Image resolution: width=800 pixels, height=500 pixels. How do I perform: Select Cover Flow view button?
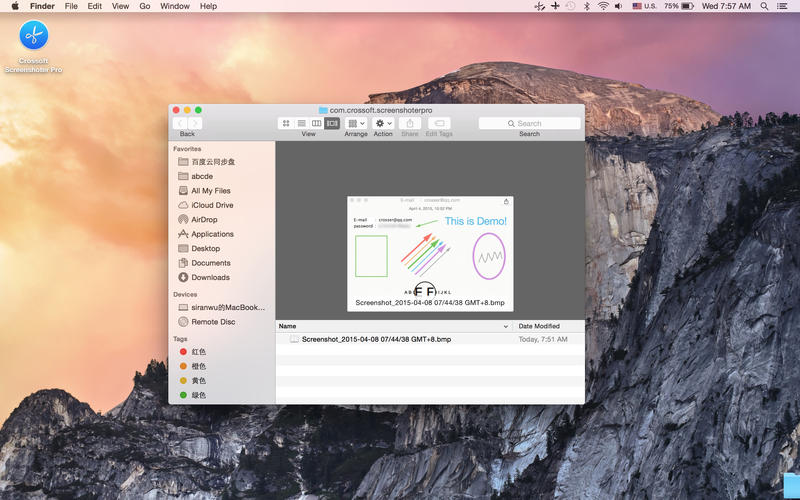tap(332, 123)
